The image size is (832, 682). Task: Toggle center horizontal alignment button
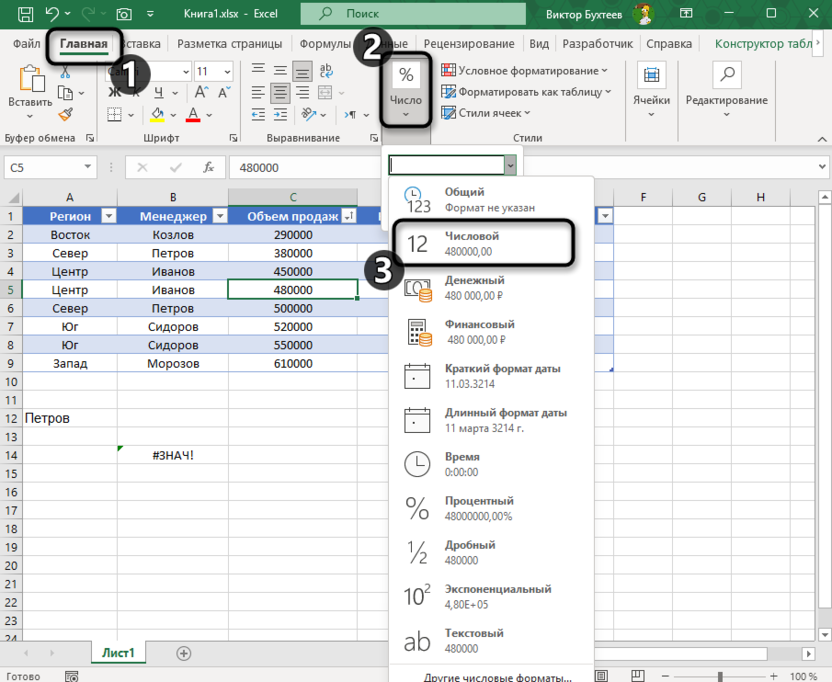coord(280,92)
